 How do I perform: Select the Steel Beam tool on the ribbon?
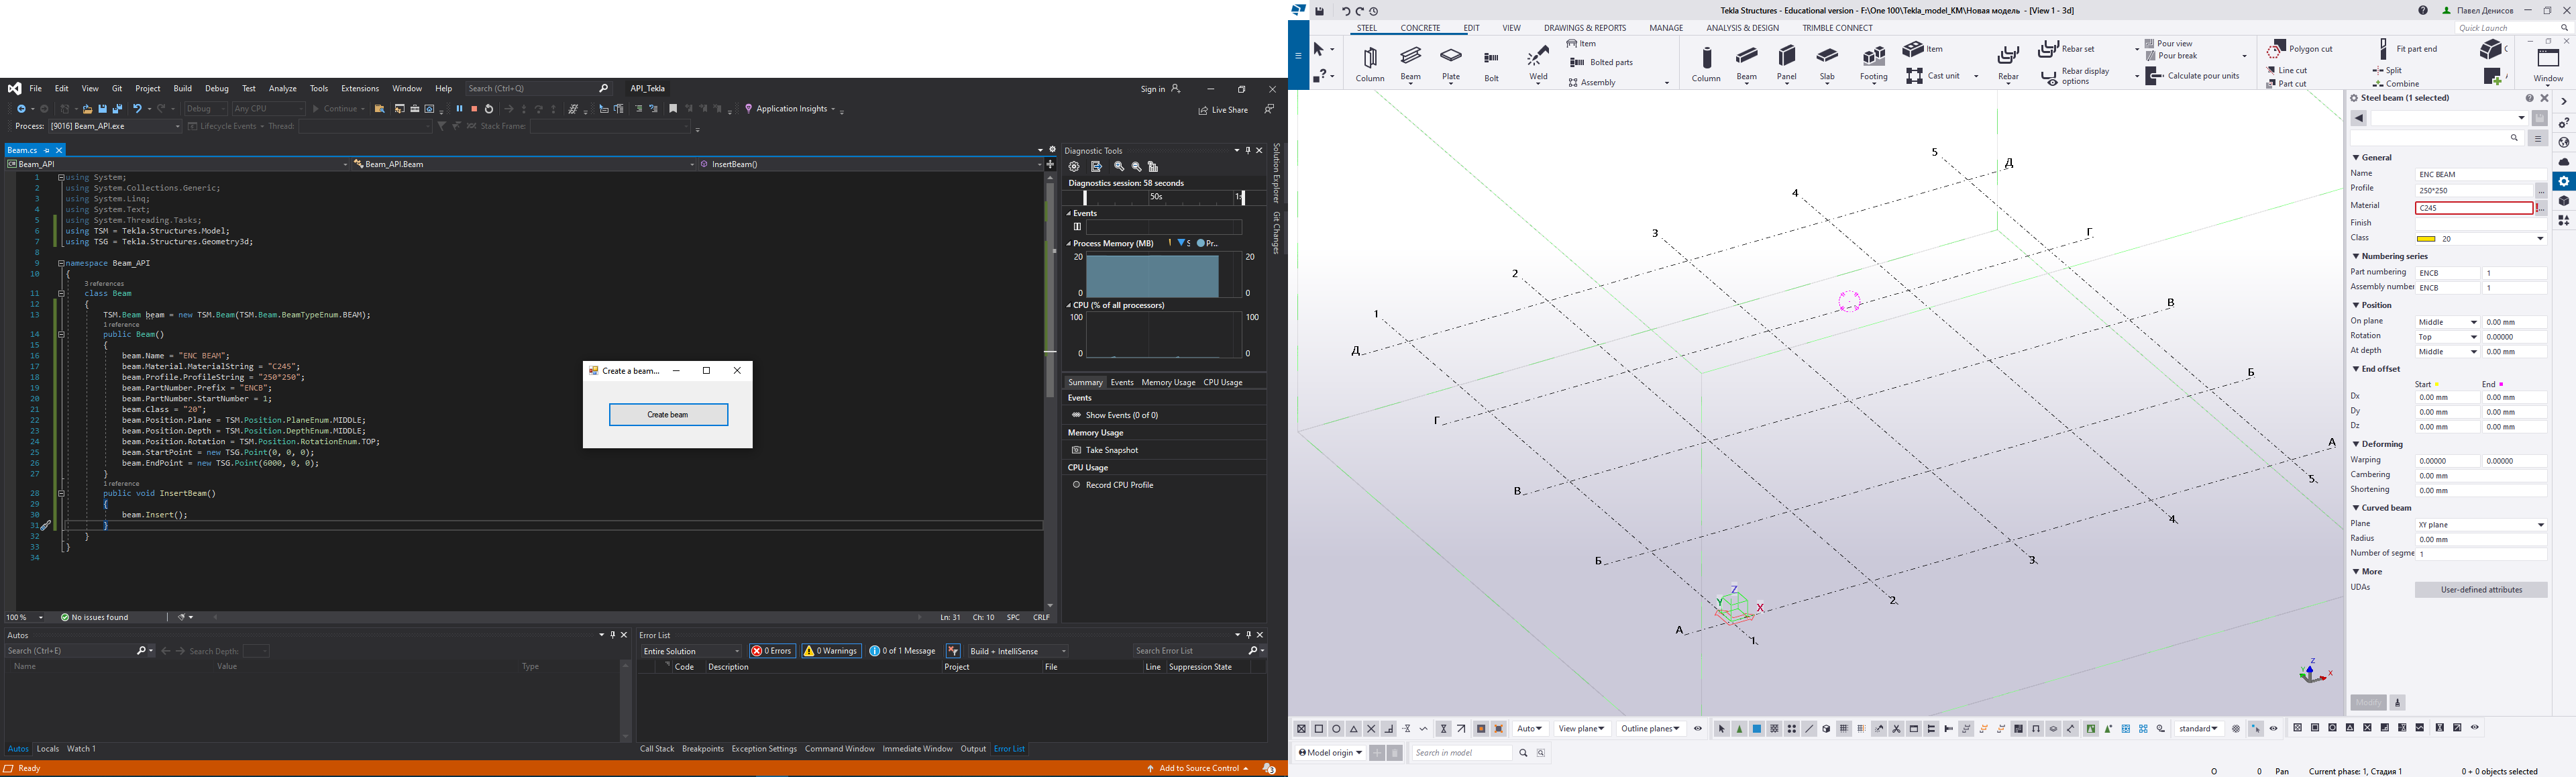pos(1410,63)
